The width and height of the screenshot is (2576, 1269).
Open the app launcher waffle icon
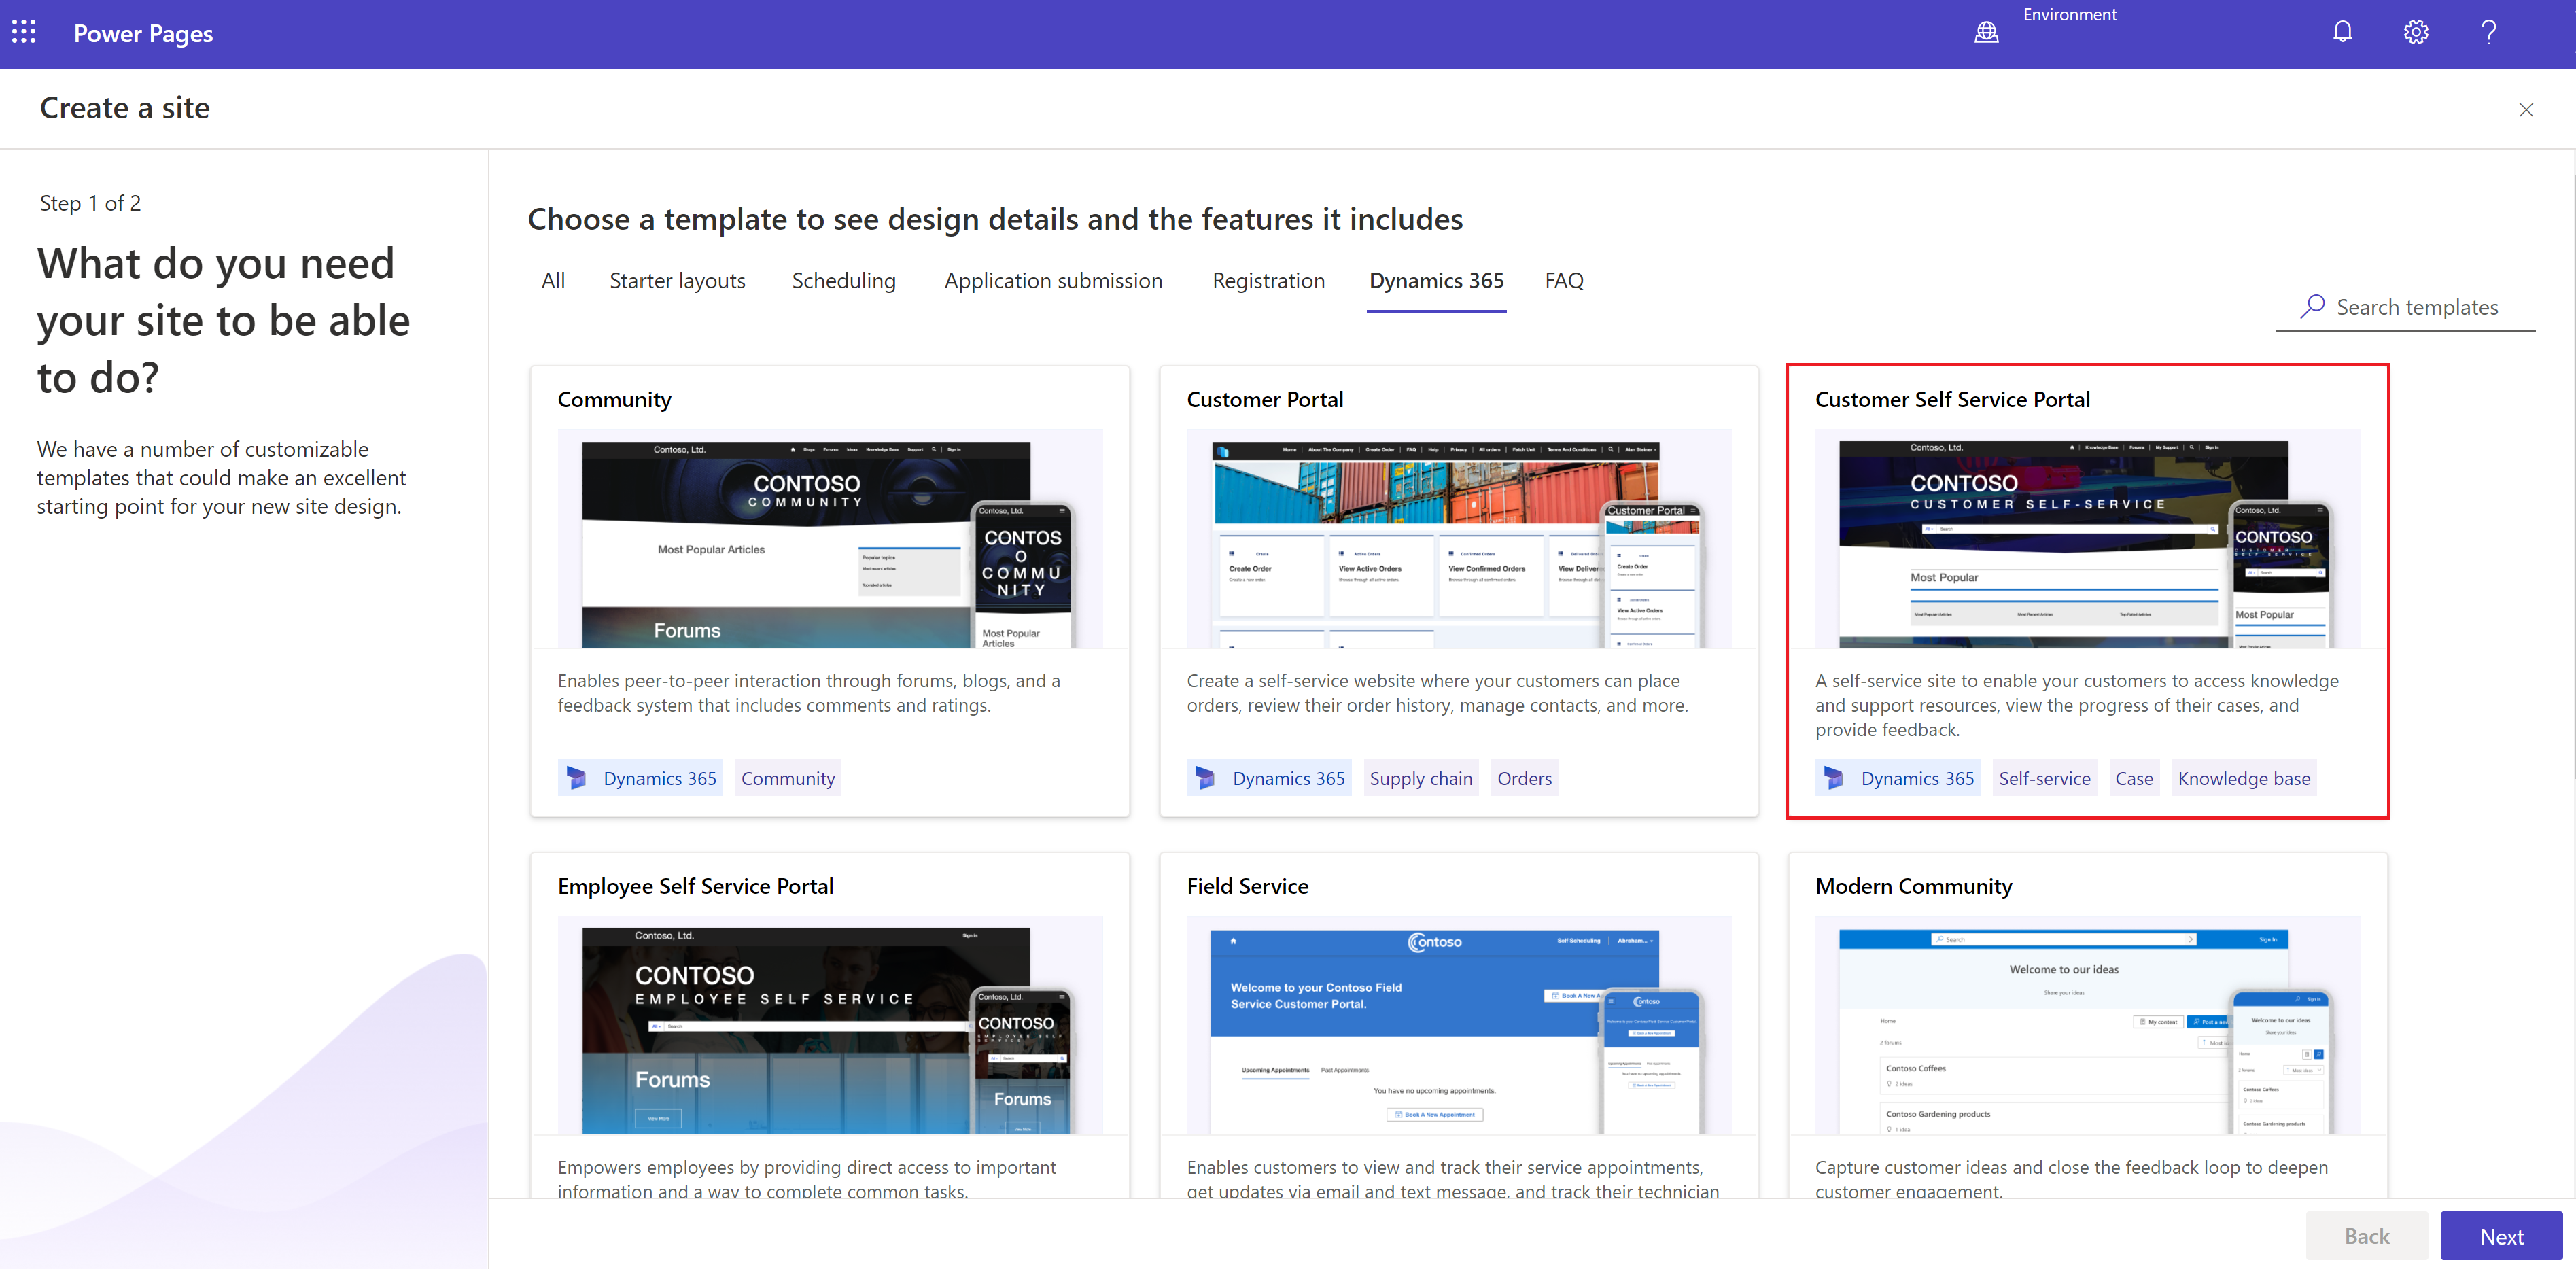[x=24, y=33]
